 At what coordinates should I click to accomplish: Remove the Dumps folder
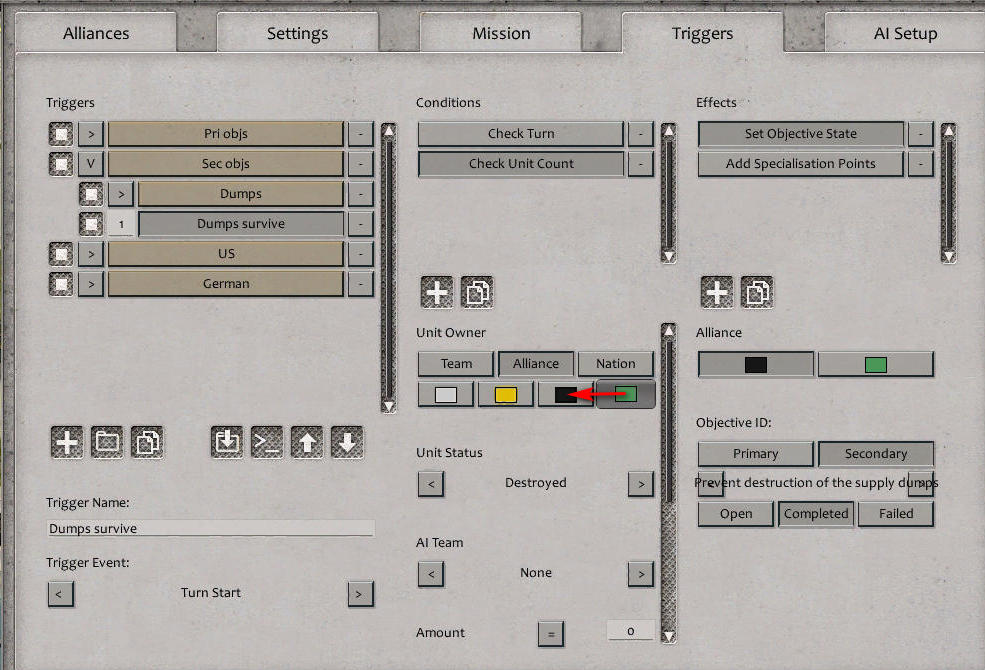coord(361,194)
